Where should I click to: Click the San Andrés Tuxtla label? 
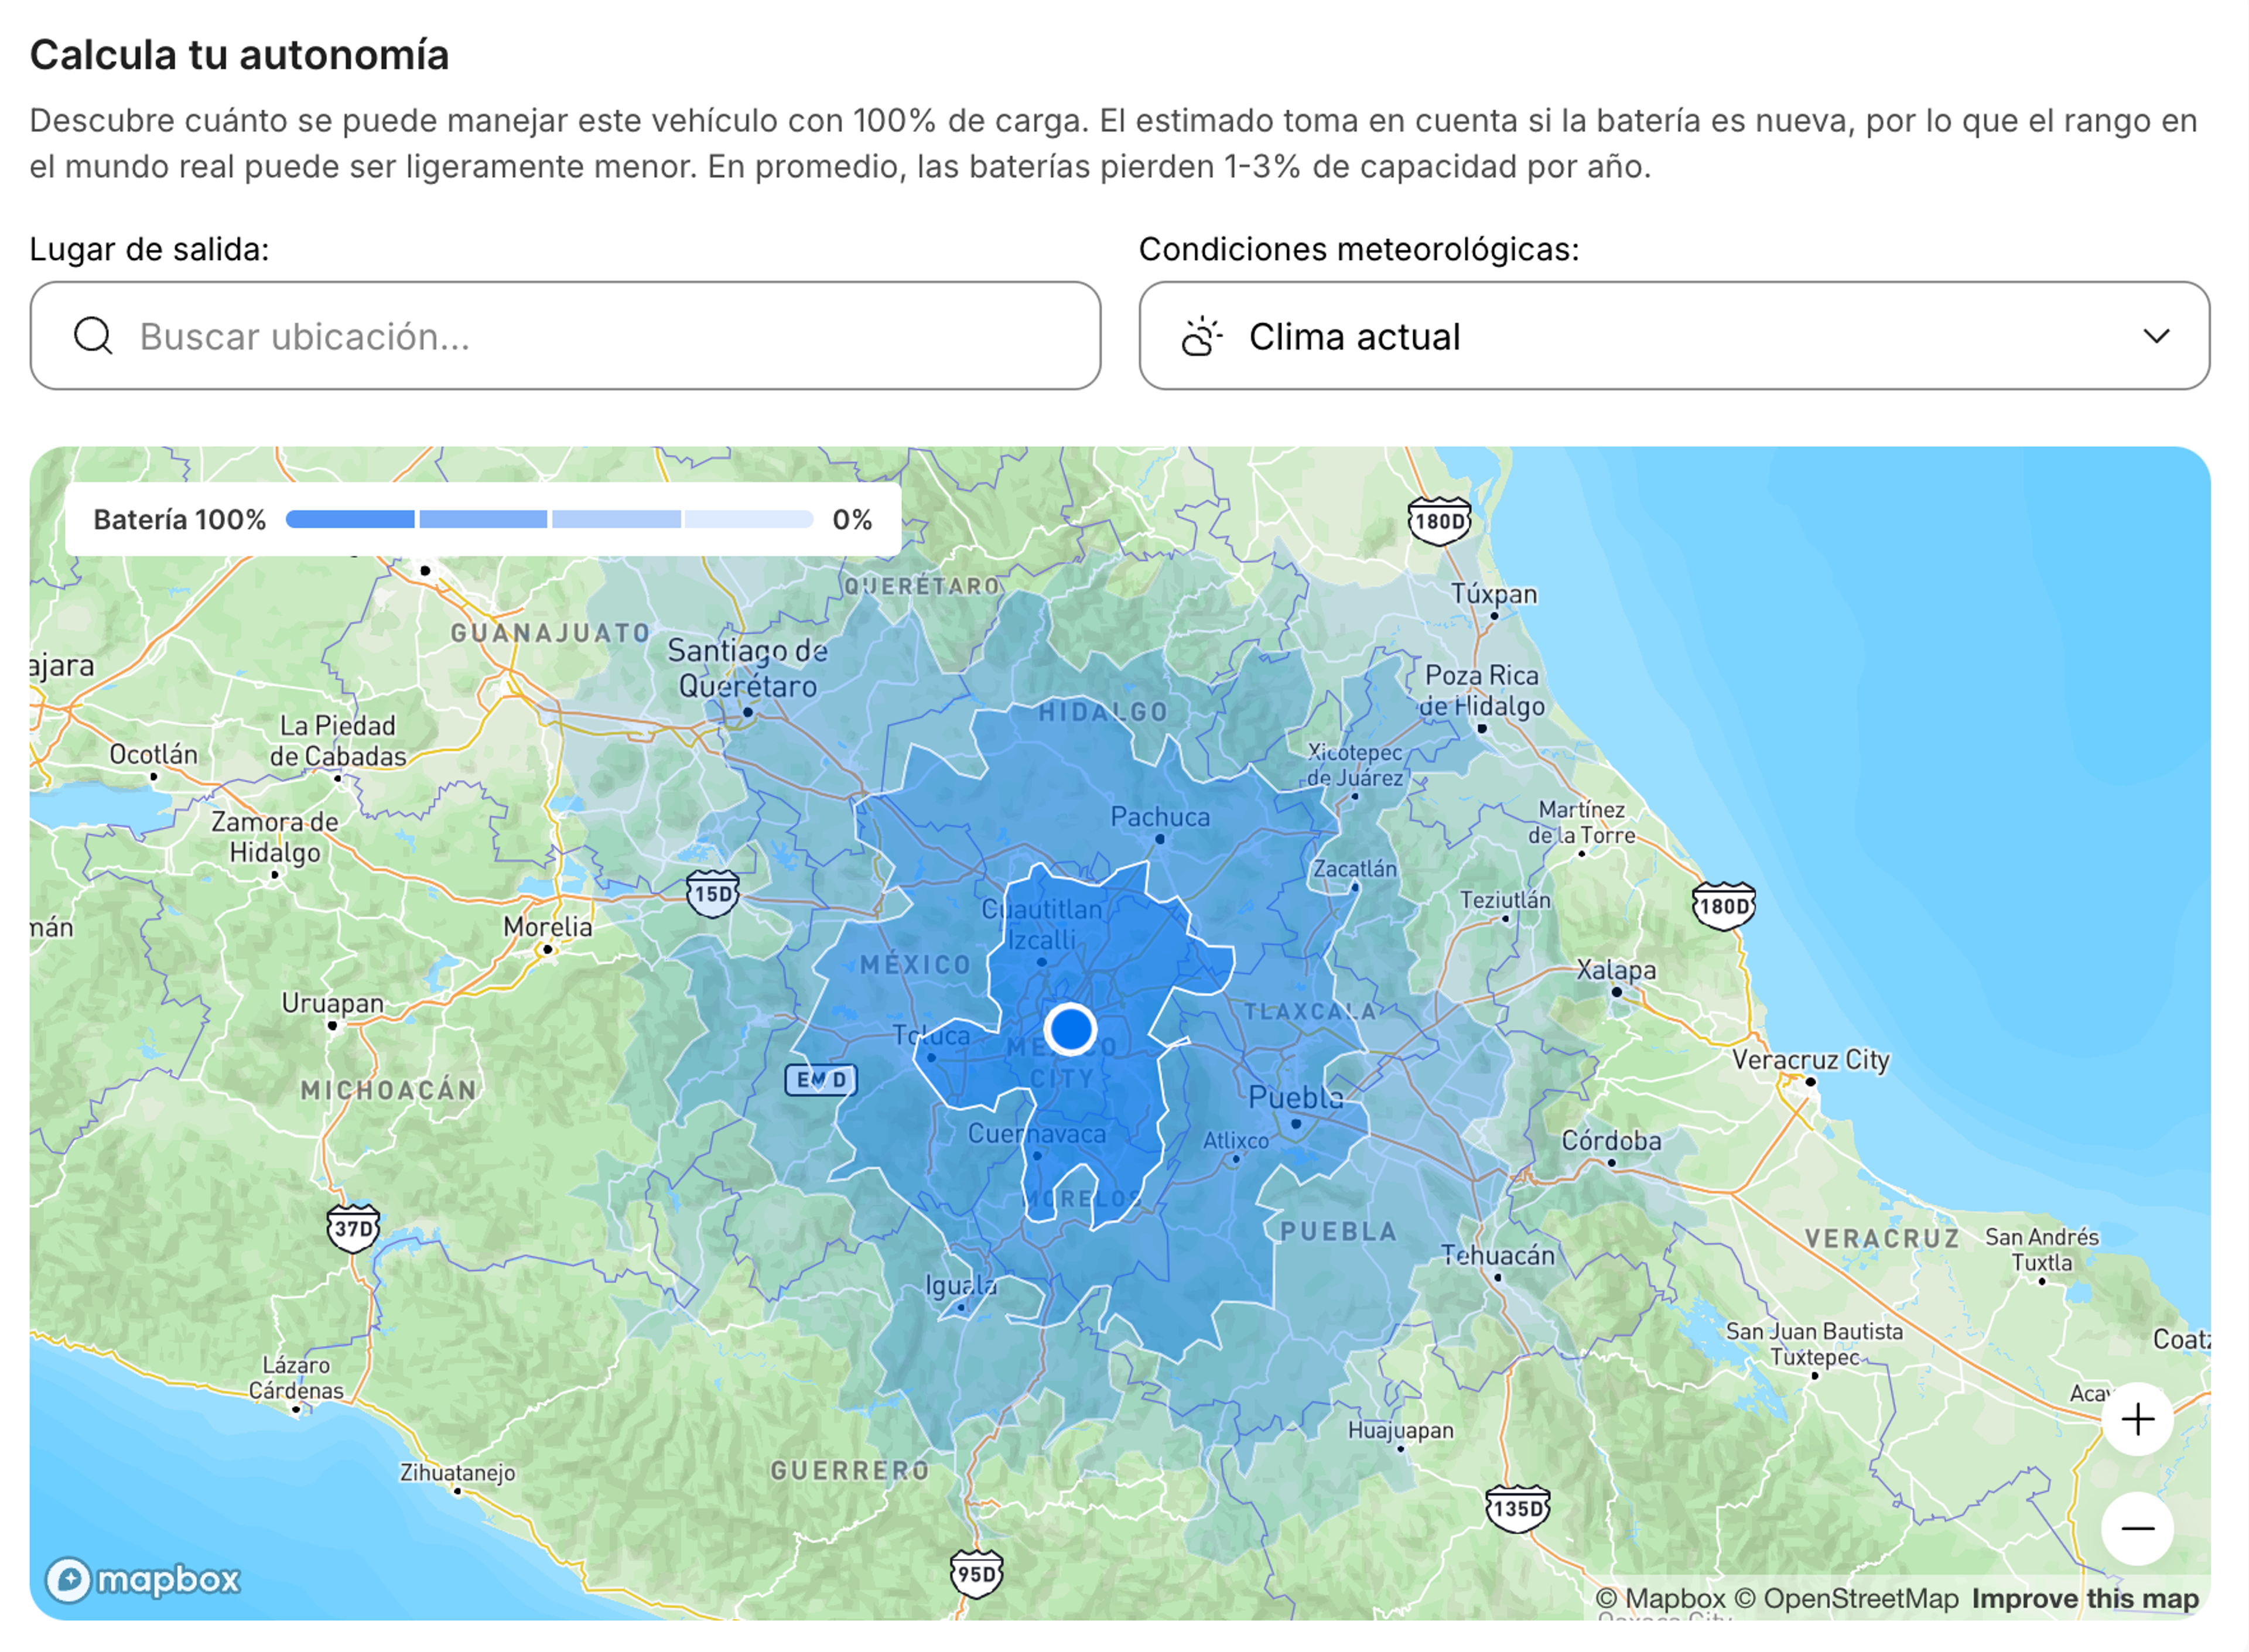[x=2042, y=1250]
